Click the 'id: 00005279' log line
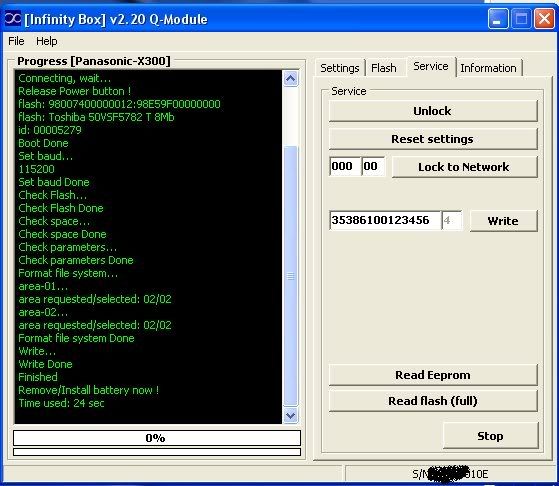This screenshot has height=486, width=559. pos(50,130)
